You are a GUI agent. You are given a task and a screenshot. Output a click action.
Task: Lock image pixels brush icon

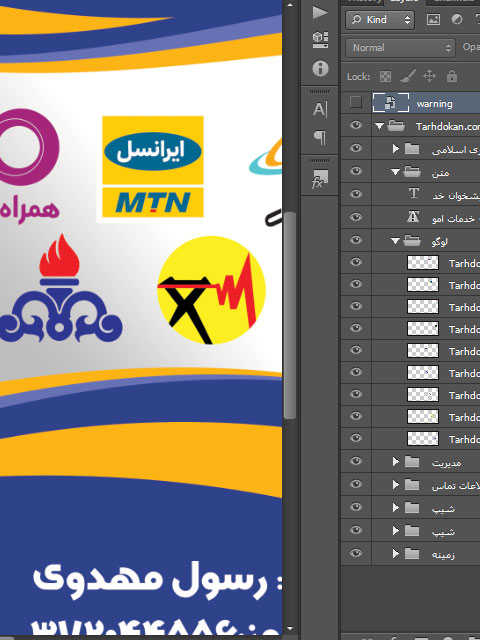click(x=407, y=76)
